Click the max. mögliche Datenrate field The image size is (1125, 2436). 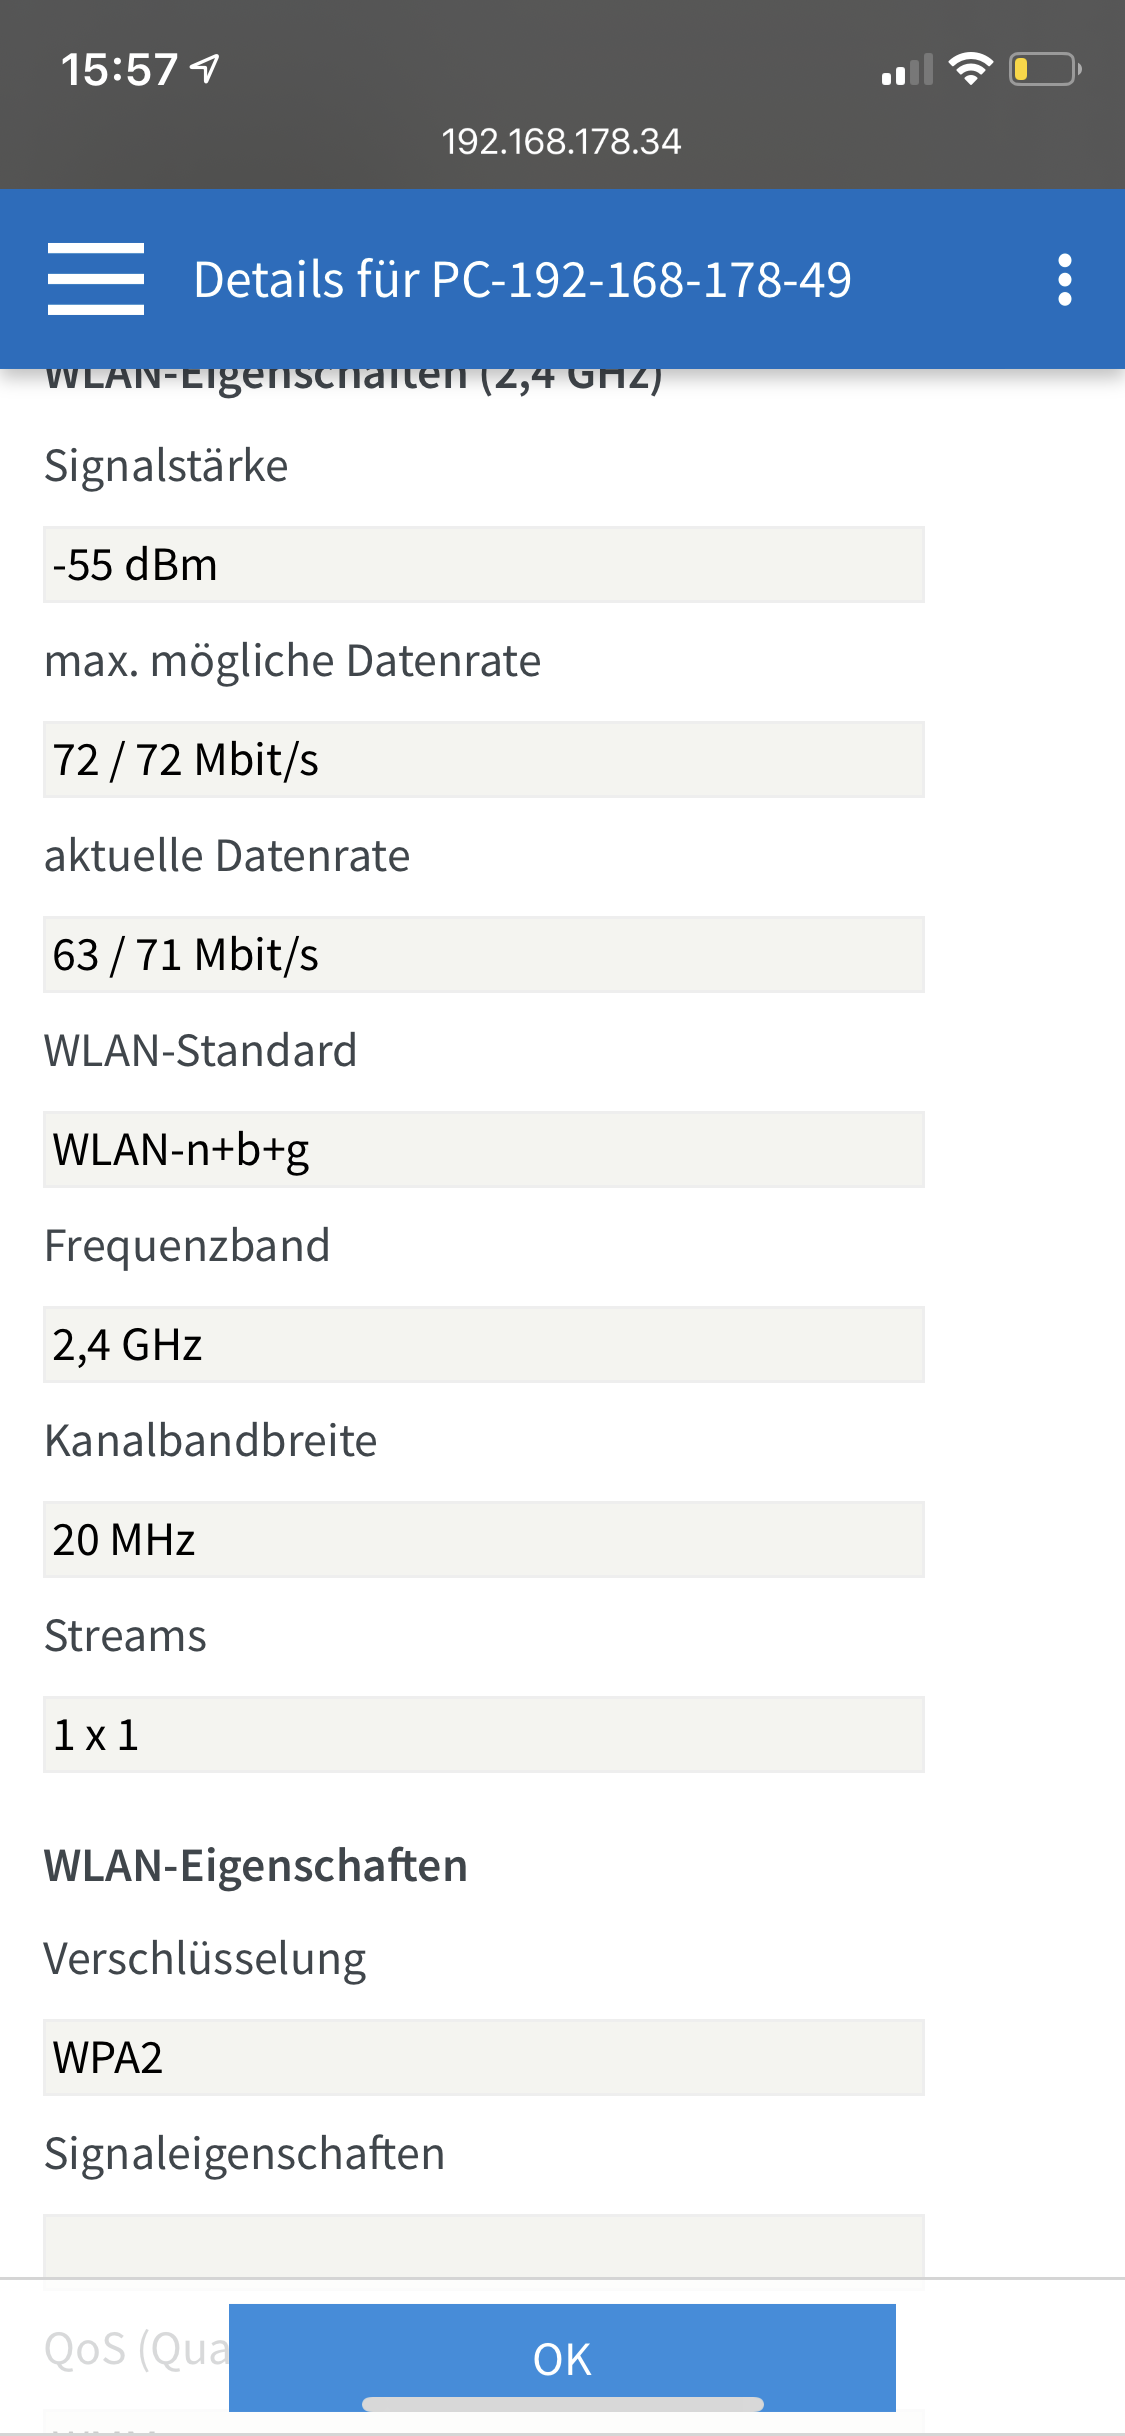483,760
